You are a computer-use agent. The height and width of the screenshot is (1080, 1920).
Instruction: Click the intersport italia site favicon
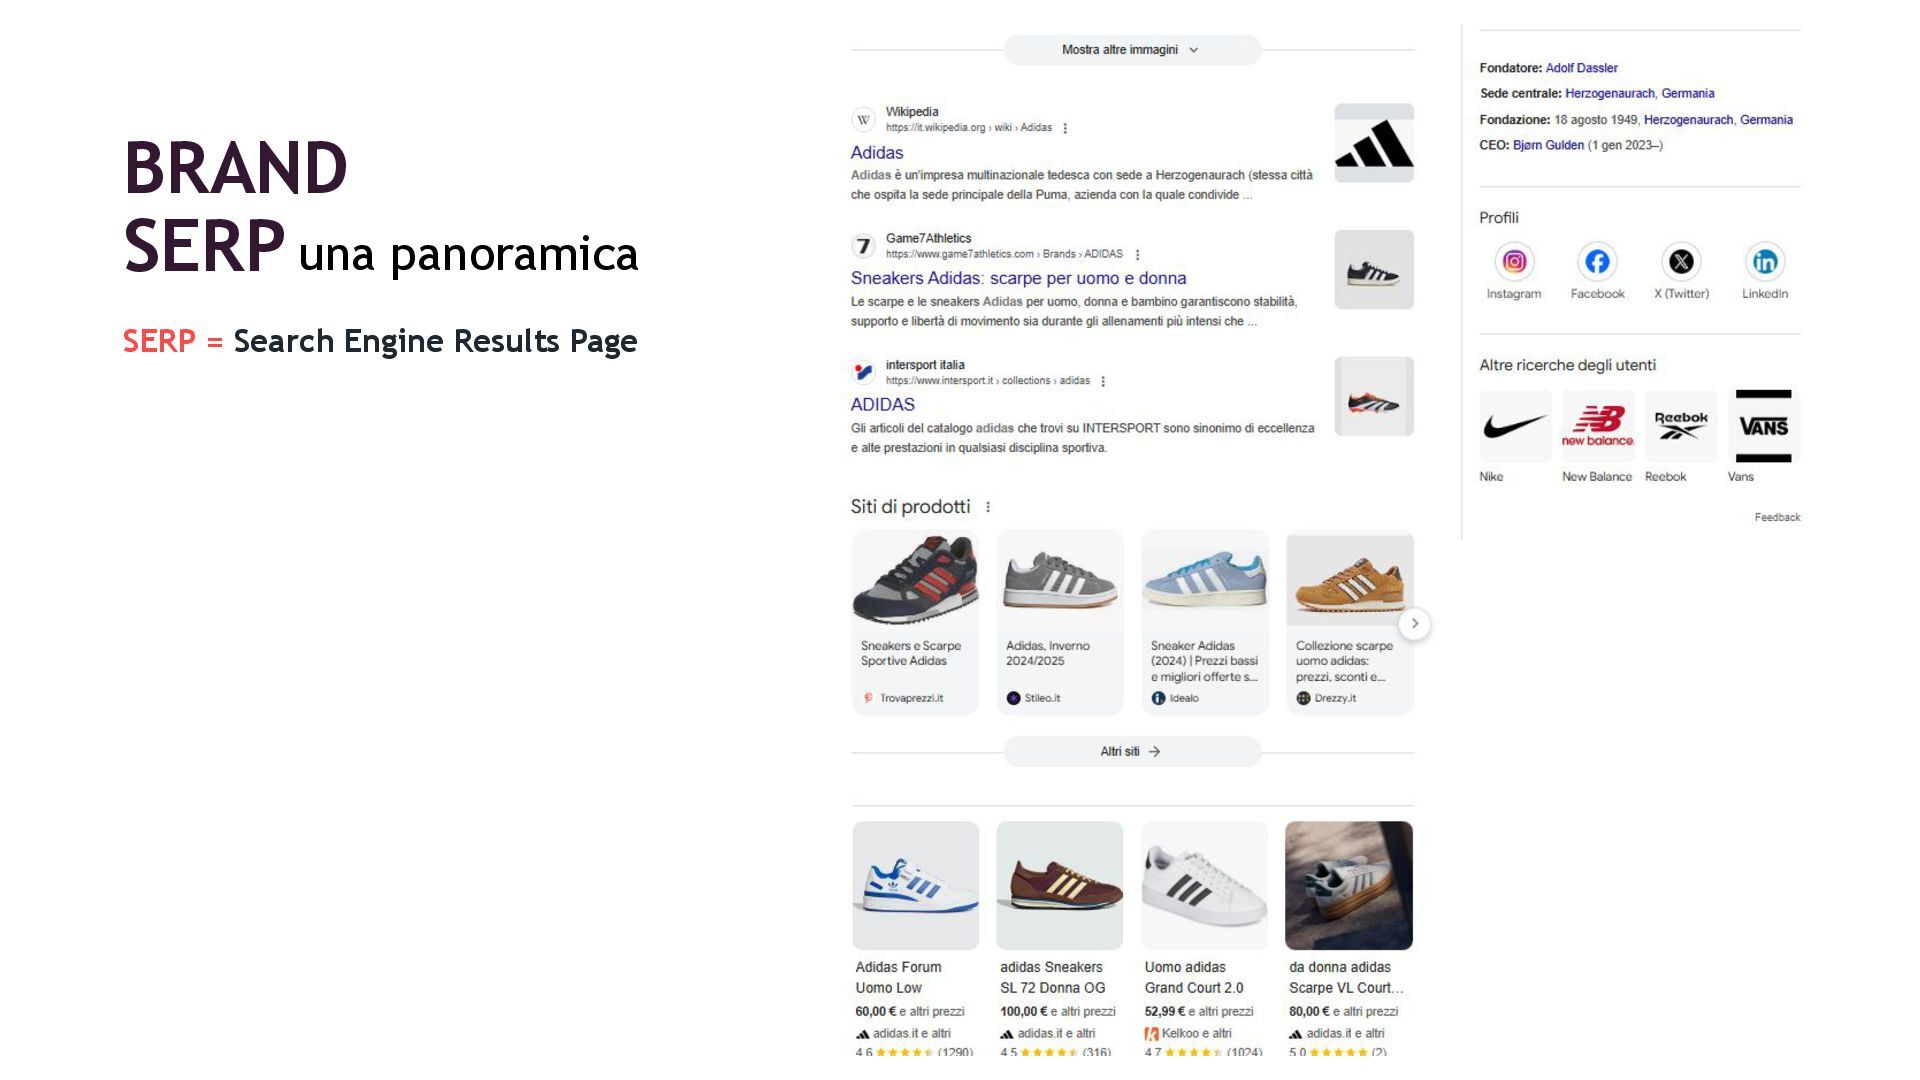[863, 372]
